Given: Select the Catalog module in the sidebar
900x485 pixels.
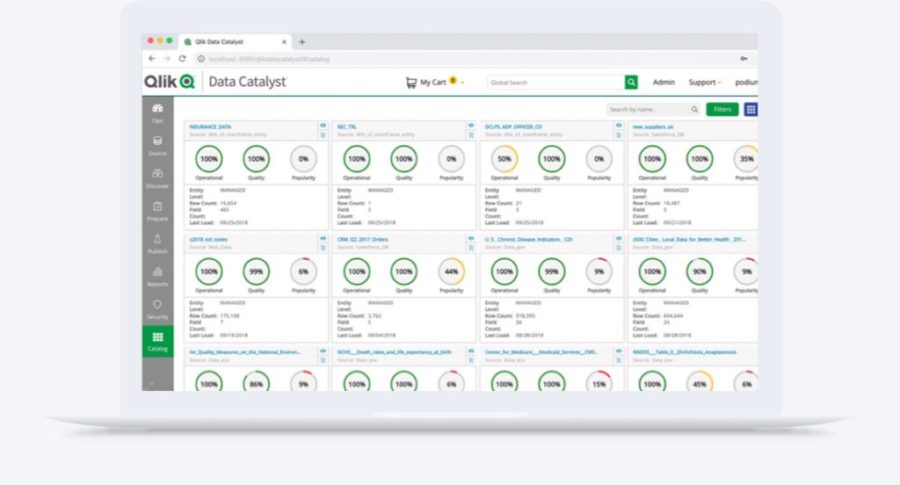Looking at the screenshot, I should (157, 341).
